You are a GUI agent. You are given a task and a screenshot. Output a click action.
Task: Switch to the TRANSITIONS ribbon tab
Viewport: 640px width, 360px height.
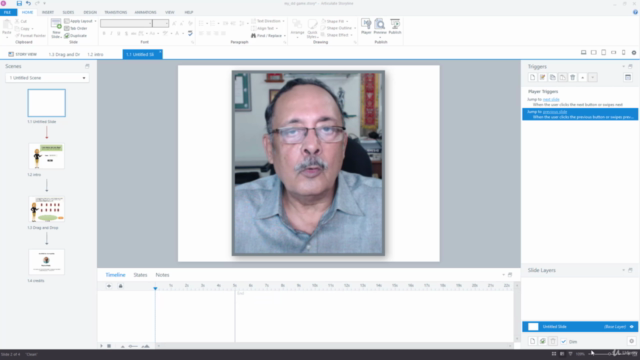[116, 12]
